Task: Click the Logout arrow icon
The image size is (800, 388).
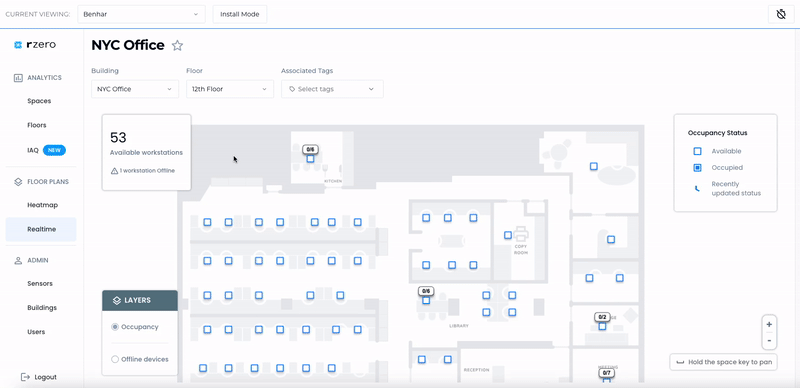Action: [x=25, y=377]
